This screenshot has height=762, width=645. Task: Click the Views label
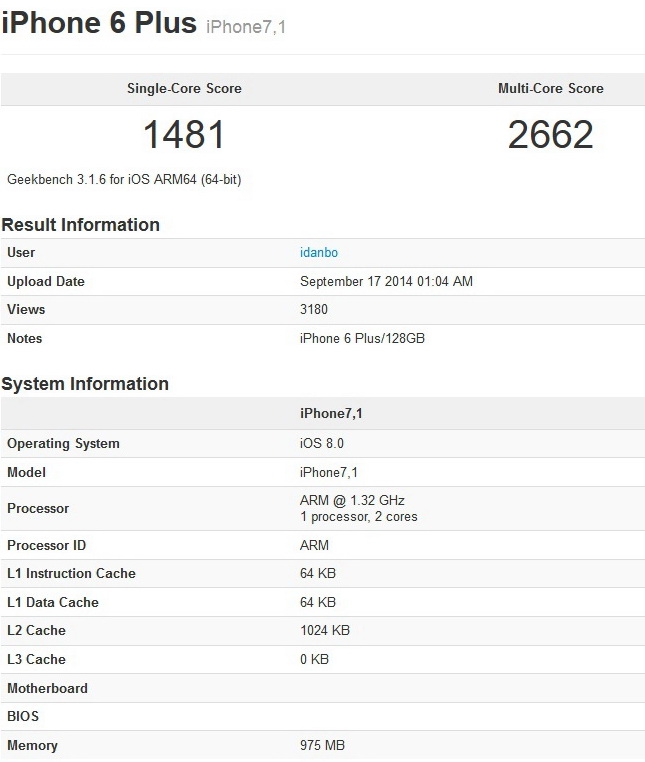click(26, 310)
